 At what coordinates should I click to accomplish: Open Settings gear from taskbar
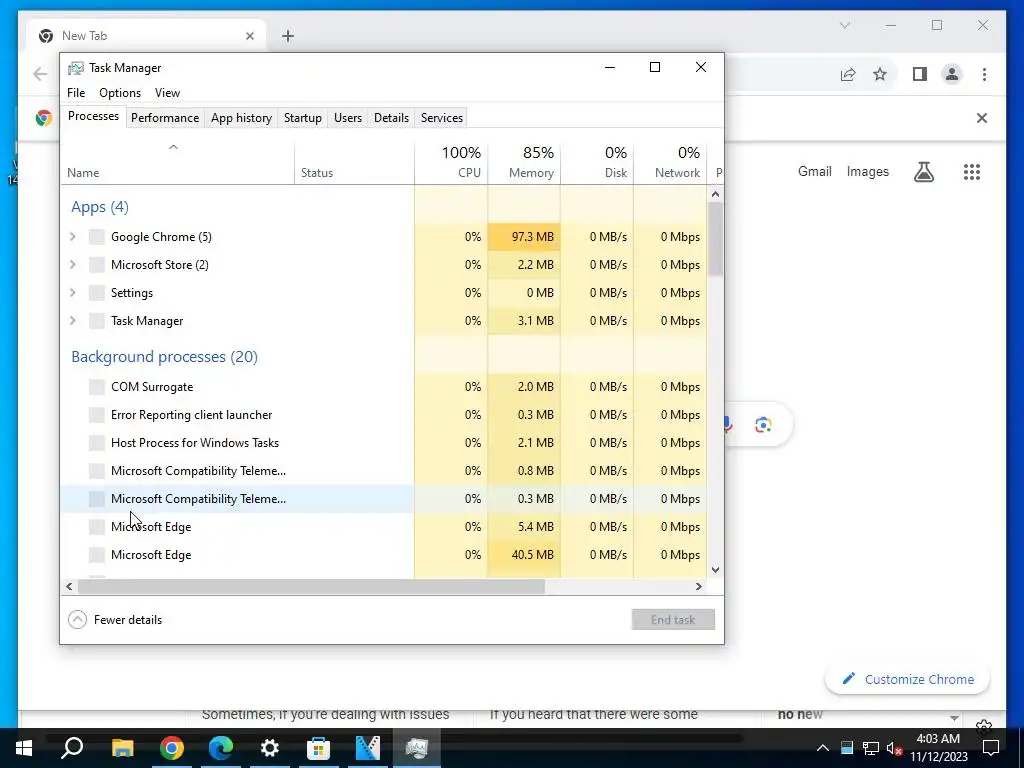click(270, 748)
